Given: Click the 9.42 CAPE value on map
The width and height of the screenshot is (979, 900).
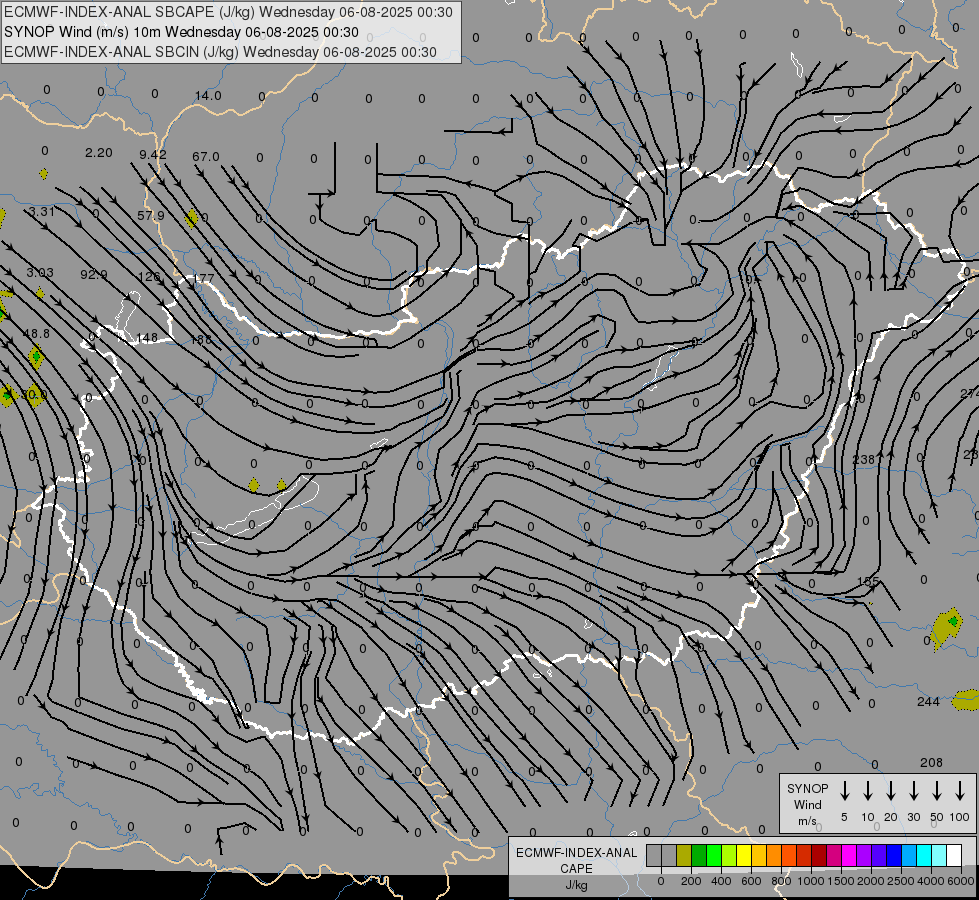Looking at the screenshot, I should (x=153, y=154).
